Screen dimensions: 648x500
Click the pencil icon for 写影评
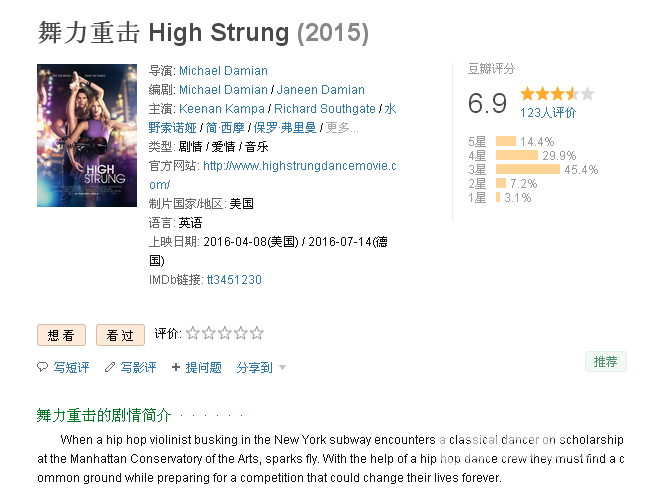[110, 367]
